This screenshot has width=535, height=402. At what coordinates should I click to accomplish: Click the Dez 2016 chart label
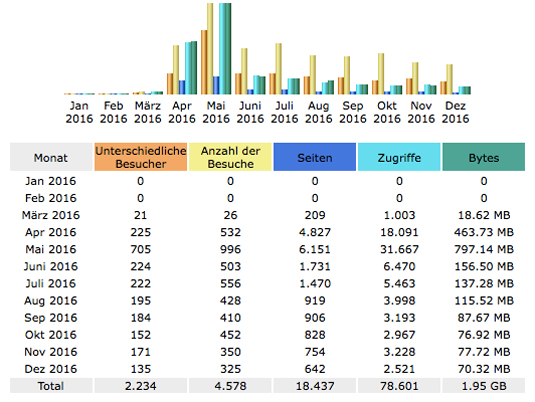(x=456, y=112)
